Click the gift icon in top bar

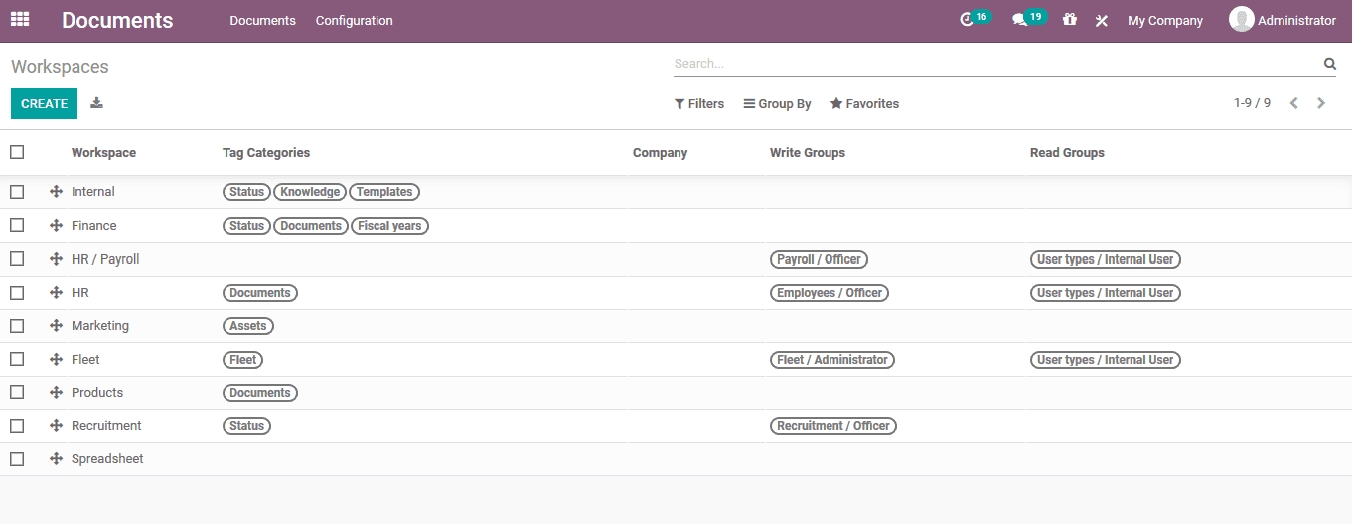coord(1070,20)
